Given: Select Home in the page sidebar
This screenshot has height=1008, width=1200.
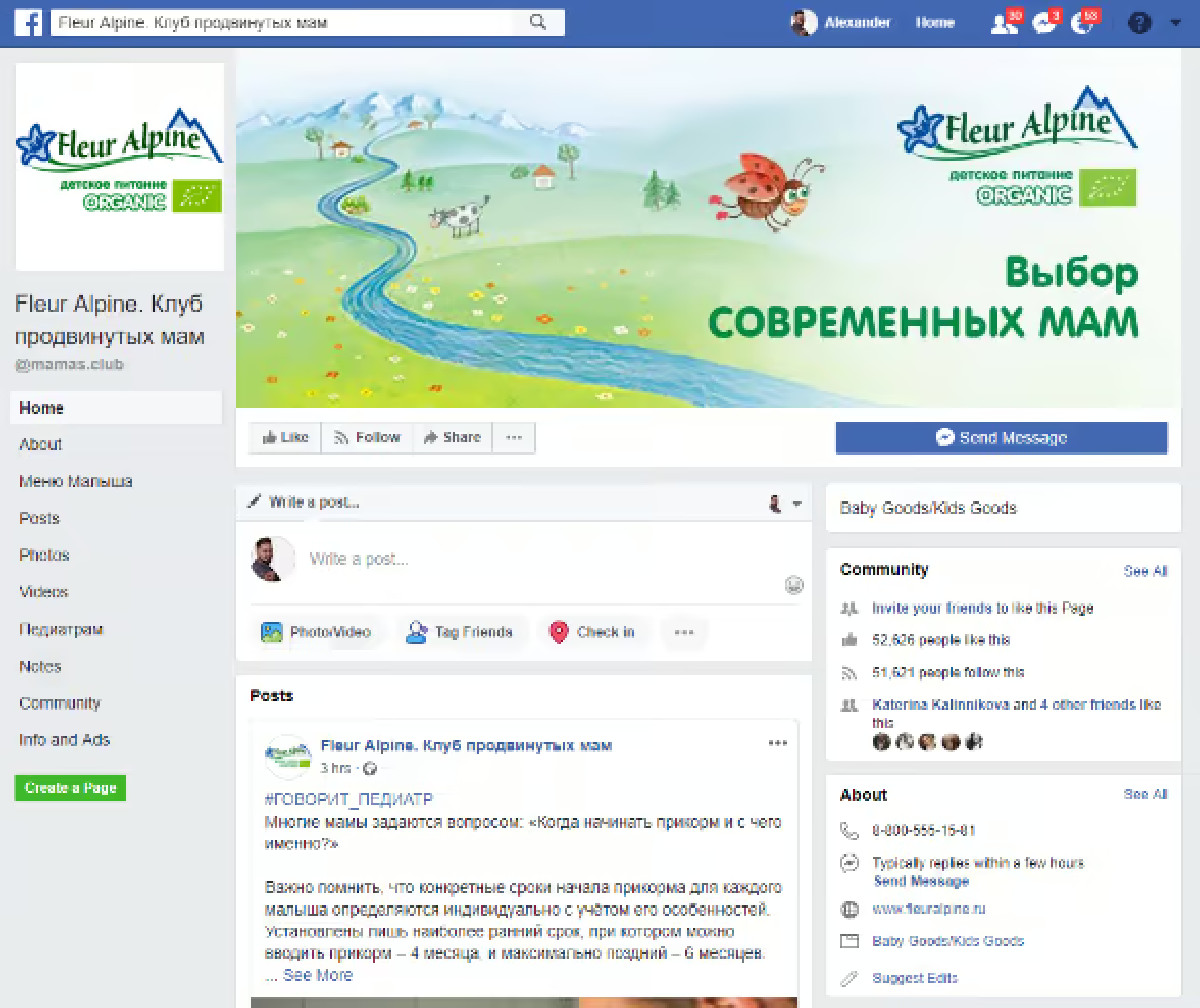Looking at the screenshot, I should (x=116, y=408).
